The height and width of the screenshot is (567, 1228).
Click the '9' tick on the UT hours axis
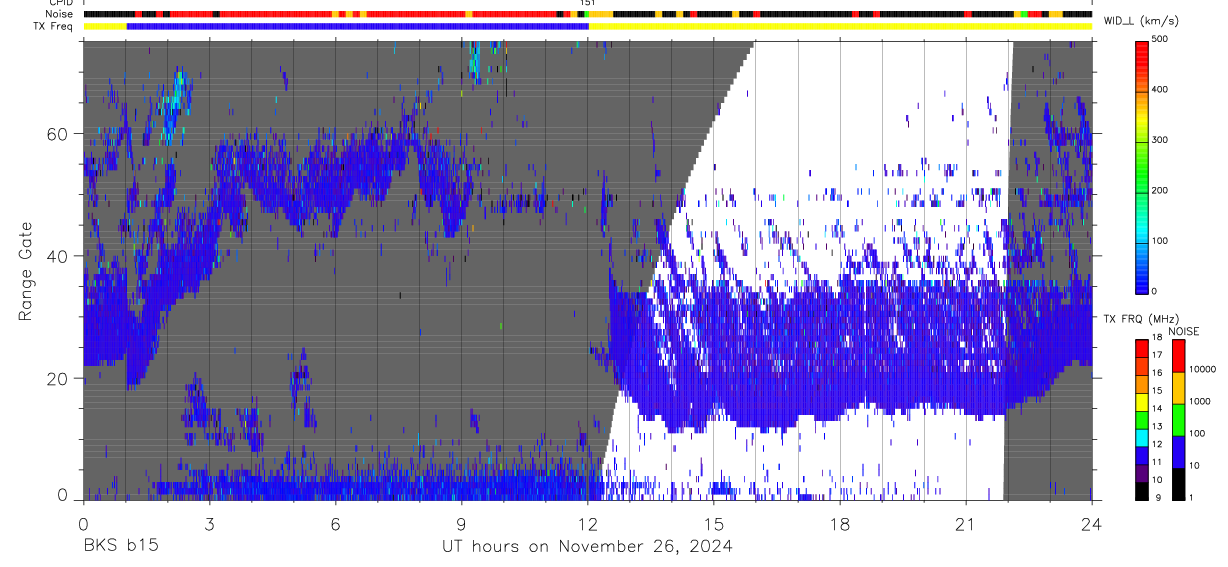(x=461, y=523)
